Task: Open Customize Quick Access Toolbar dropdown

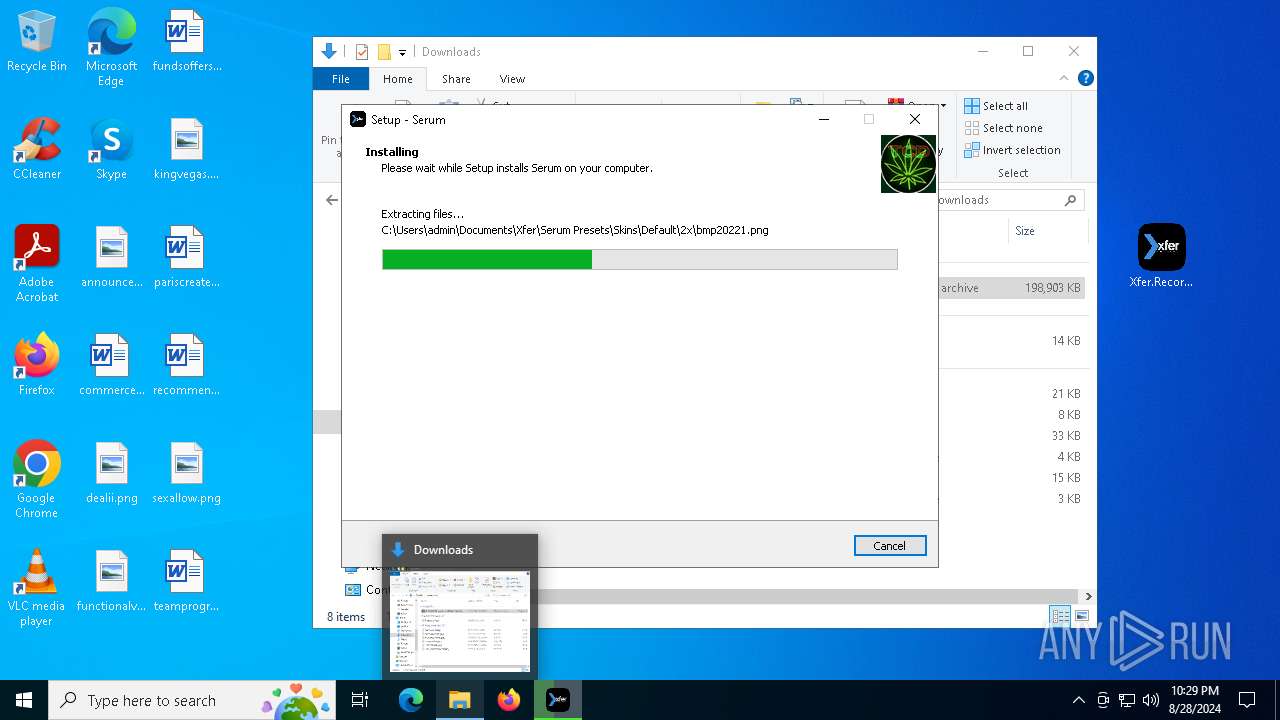Action: coord(402,52)
